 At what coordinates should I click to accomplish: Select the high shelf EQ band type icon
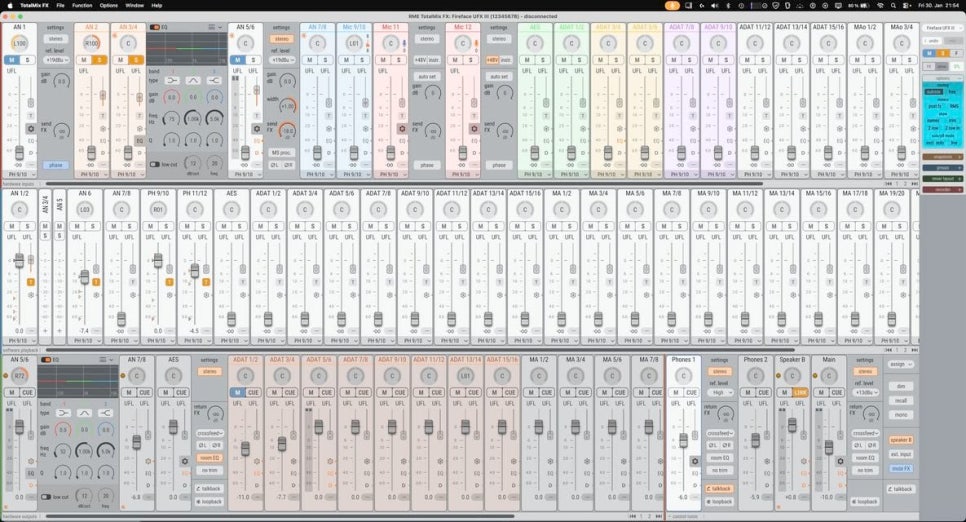click(215, 78)
